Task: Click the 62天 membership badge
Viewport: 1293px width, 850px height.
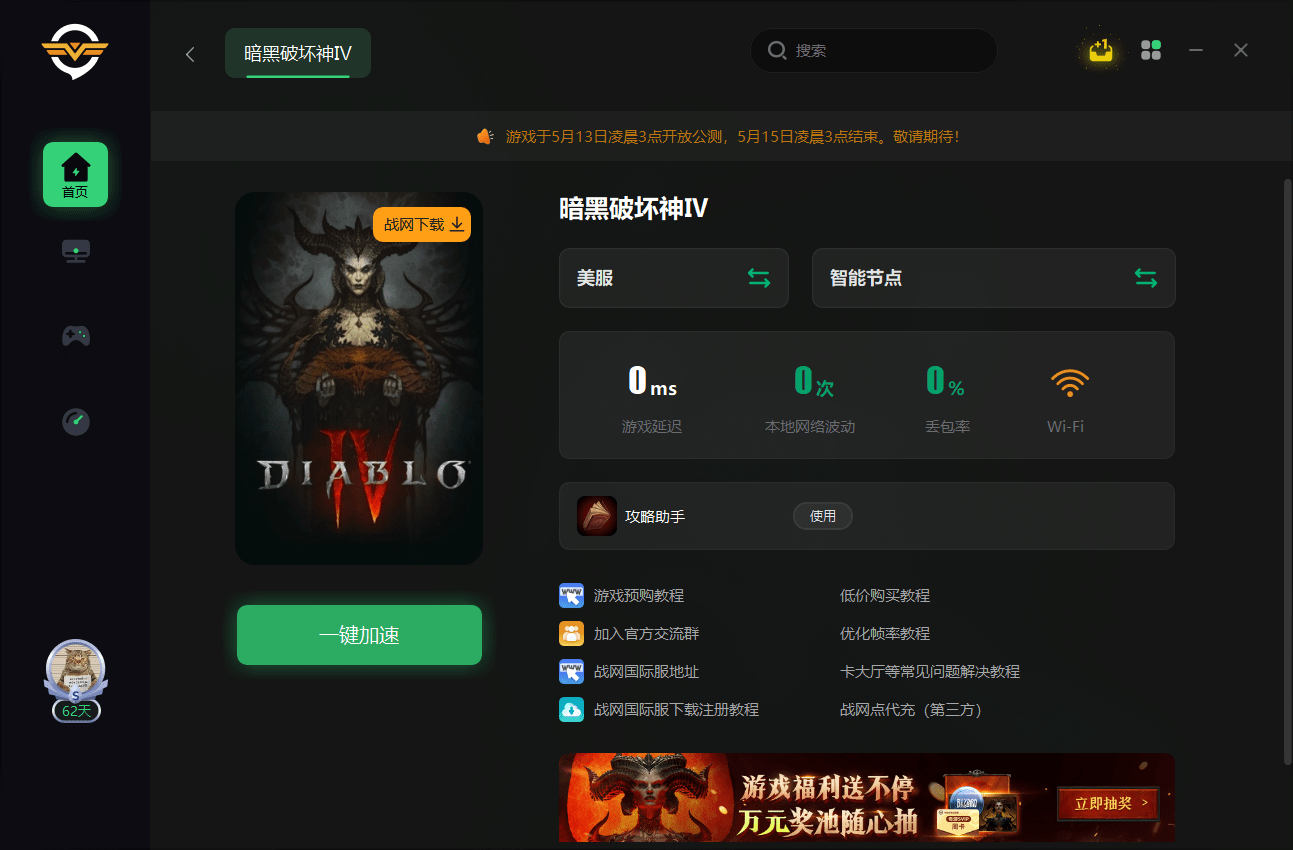Action: click(76, 711)
